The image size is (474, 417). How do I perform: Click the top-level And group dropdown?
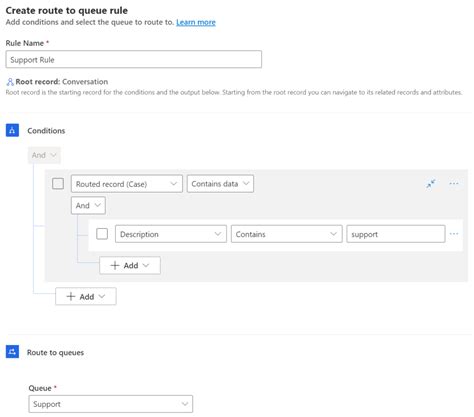44,155
